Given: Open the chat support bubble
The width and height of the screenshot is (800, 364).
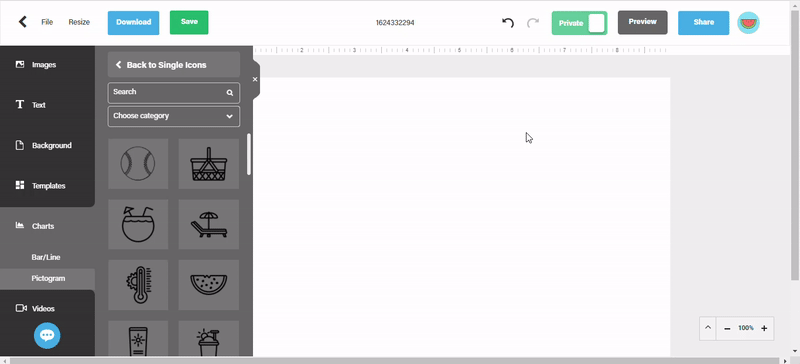Looking at the screenshot, I should point(47,335).
